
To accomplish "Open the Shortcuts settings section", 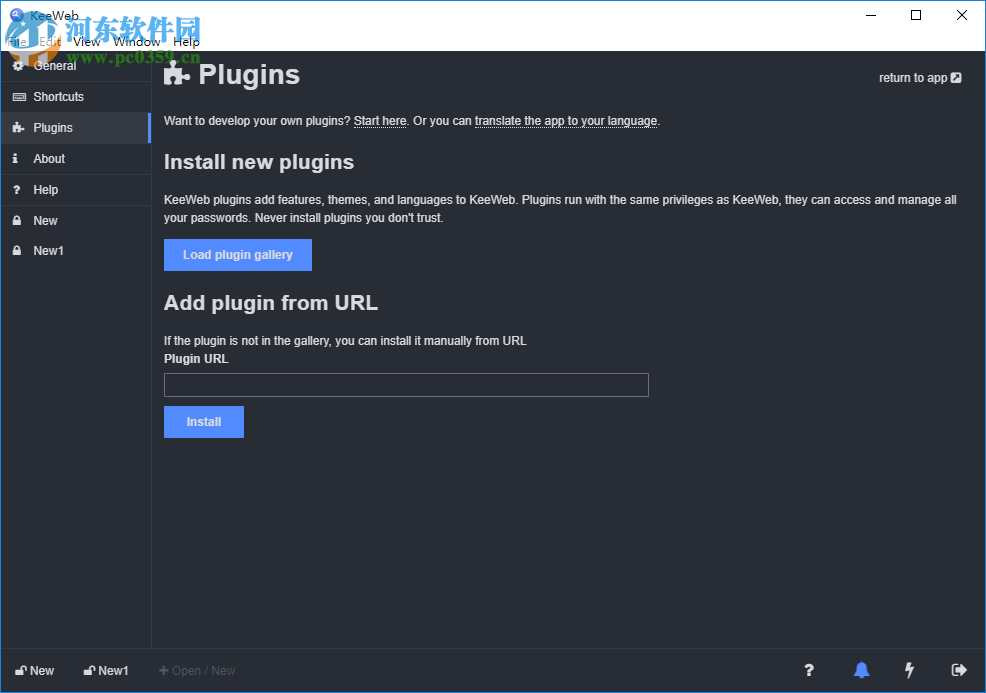I will pyautogui.click(x=58, y=97).
